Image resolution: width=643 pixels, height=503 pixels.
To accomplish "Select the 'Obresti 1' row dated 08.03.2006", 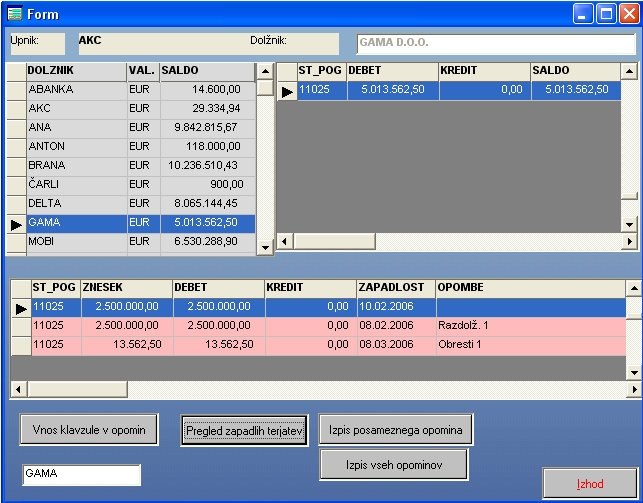I will (330, 345).
